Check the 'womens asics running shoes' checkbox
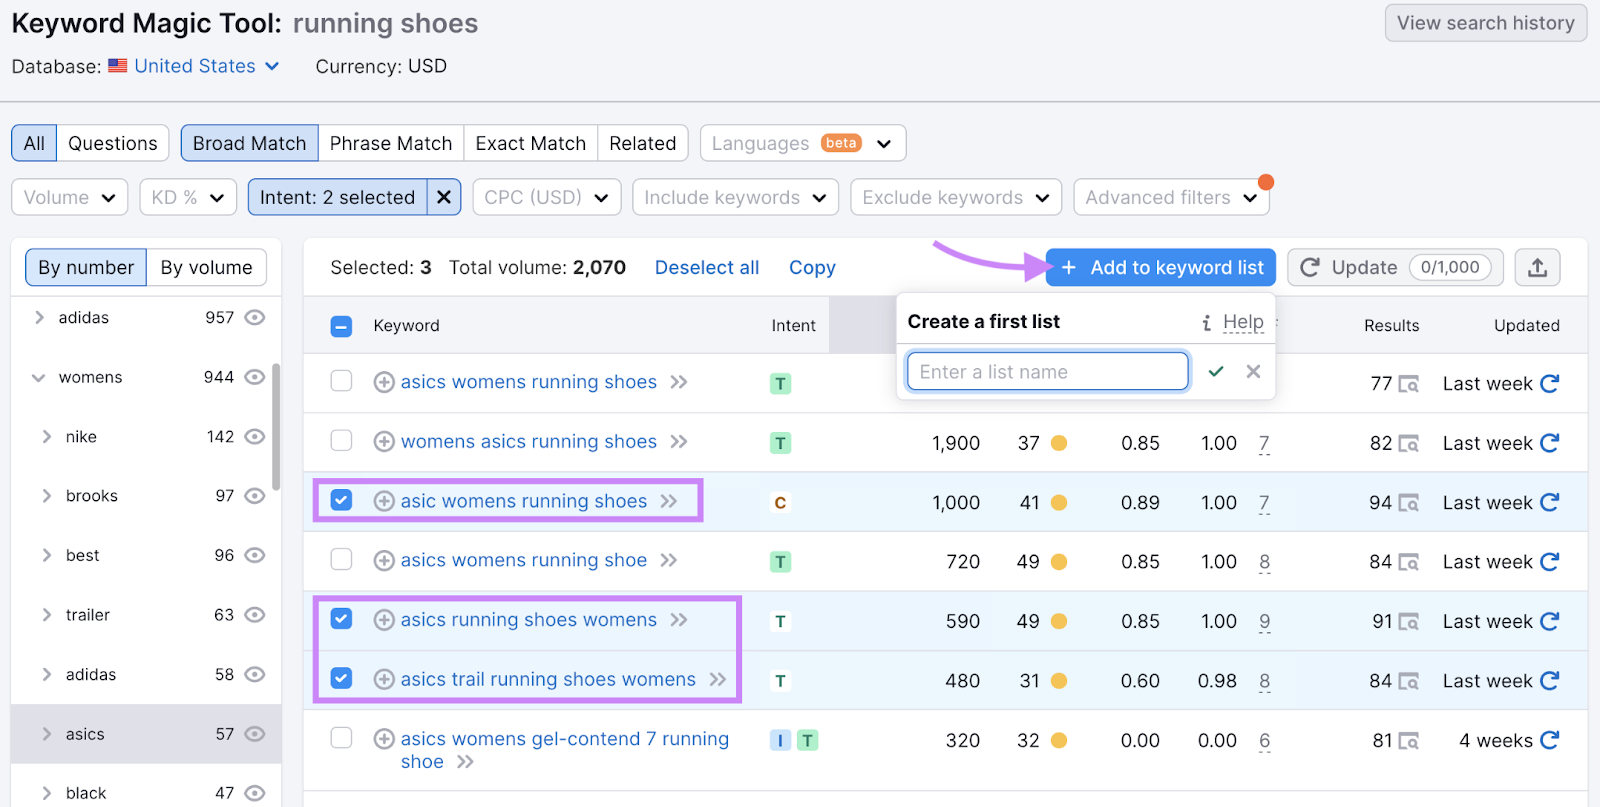1600x807 pixels. tap(341, 440)
